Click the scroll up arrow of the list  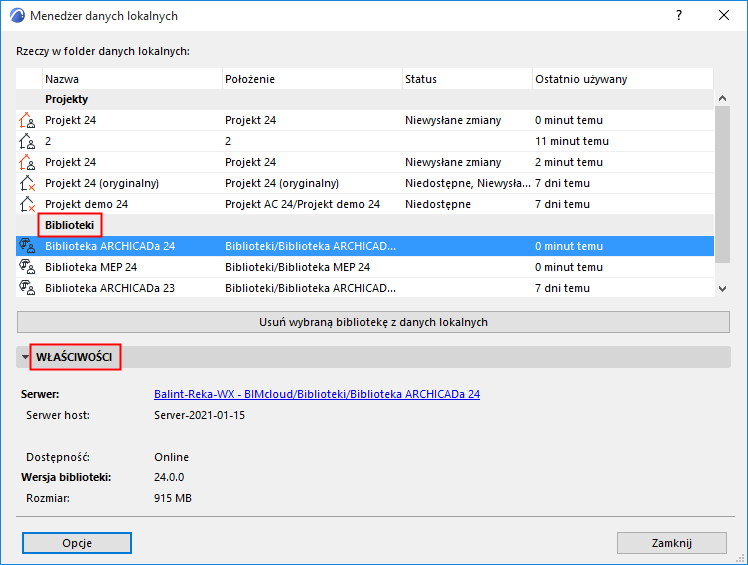point(723,98)
